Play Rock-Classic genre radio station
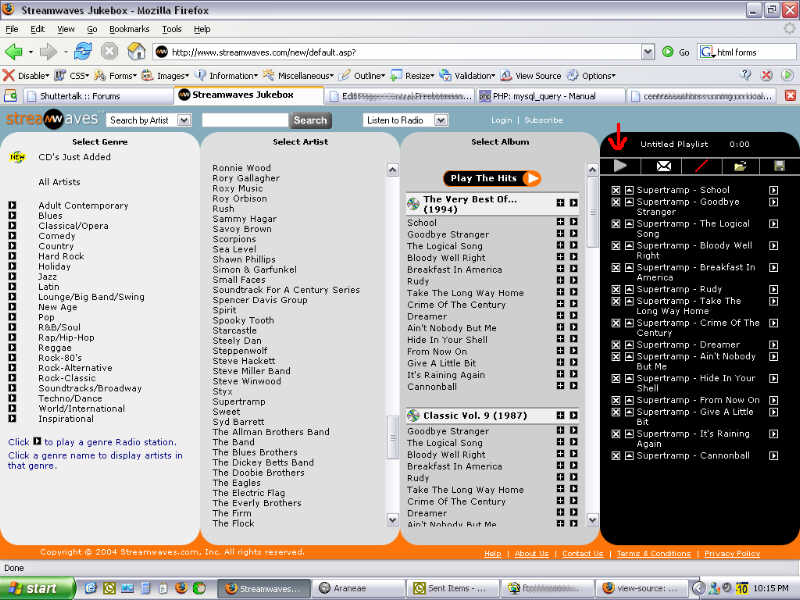Image resolution: width=800 pixels, height=600 pixels. click(12, 378)
